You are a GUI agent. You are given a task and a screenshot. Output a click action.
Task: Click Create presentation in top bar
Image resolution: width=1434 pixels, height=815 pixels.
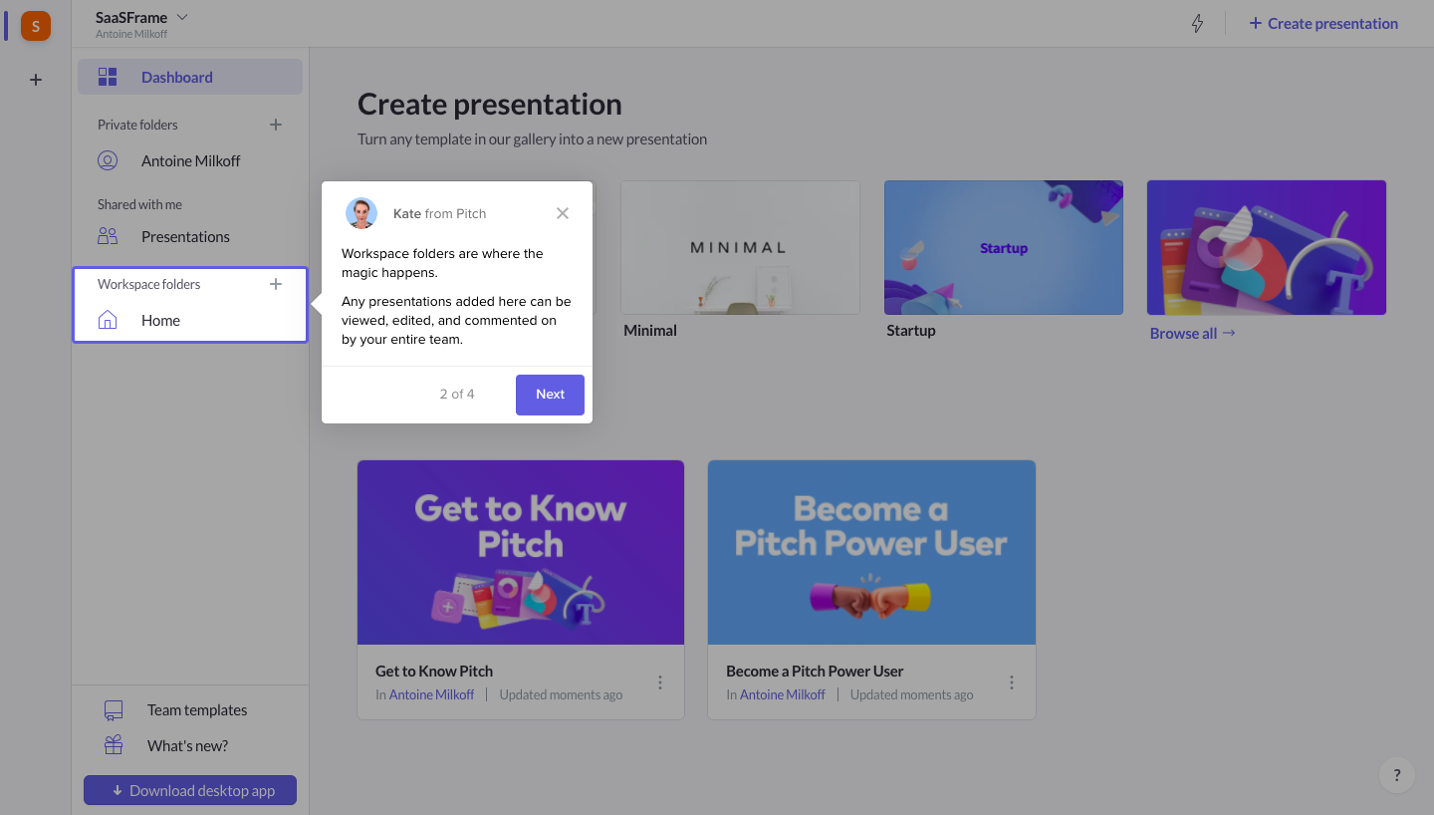(x=1323, y=24)
